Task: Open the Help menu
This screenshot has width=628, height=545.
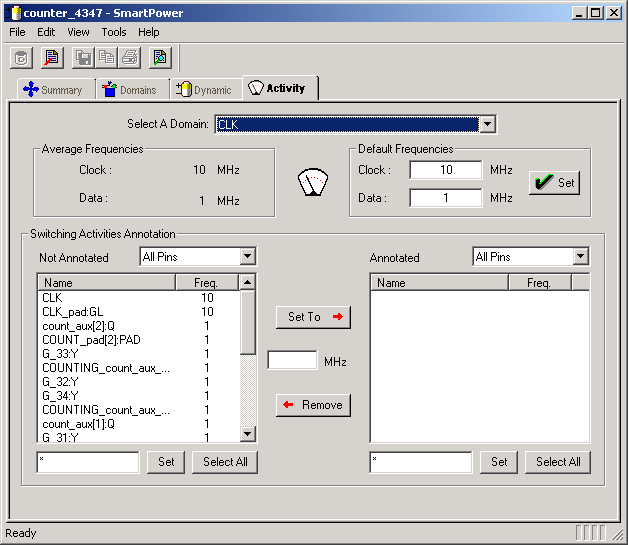Action: (149, 32)
